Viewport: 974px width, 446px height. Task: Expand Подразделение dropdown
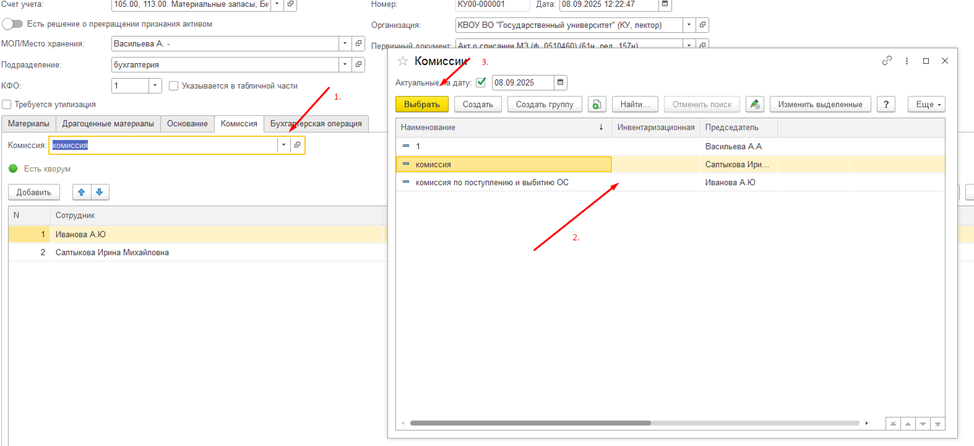point(345,64)
